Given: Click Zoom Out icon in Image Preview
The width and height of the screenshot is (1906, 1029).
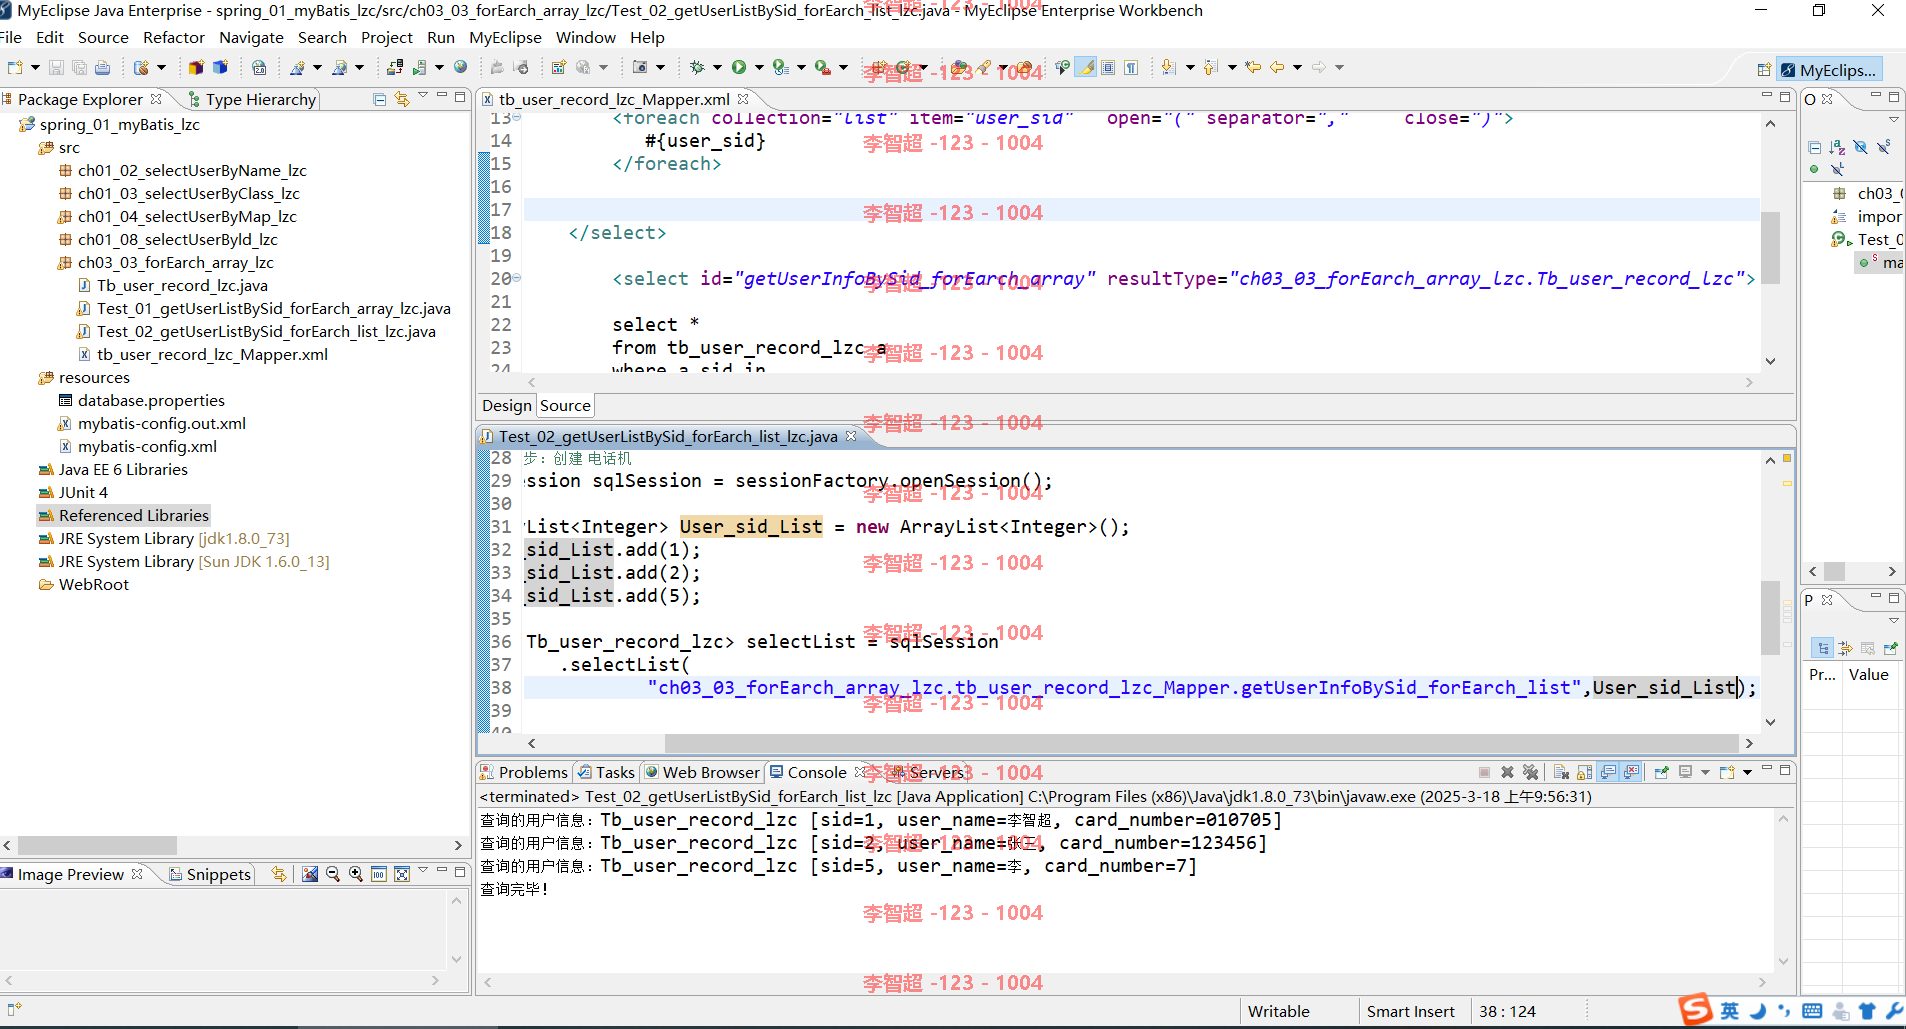Looking at the screenshot, I should pyautogui.click(x=333, y=874).
